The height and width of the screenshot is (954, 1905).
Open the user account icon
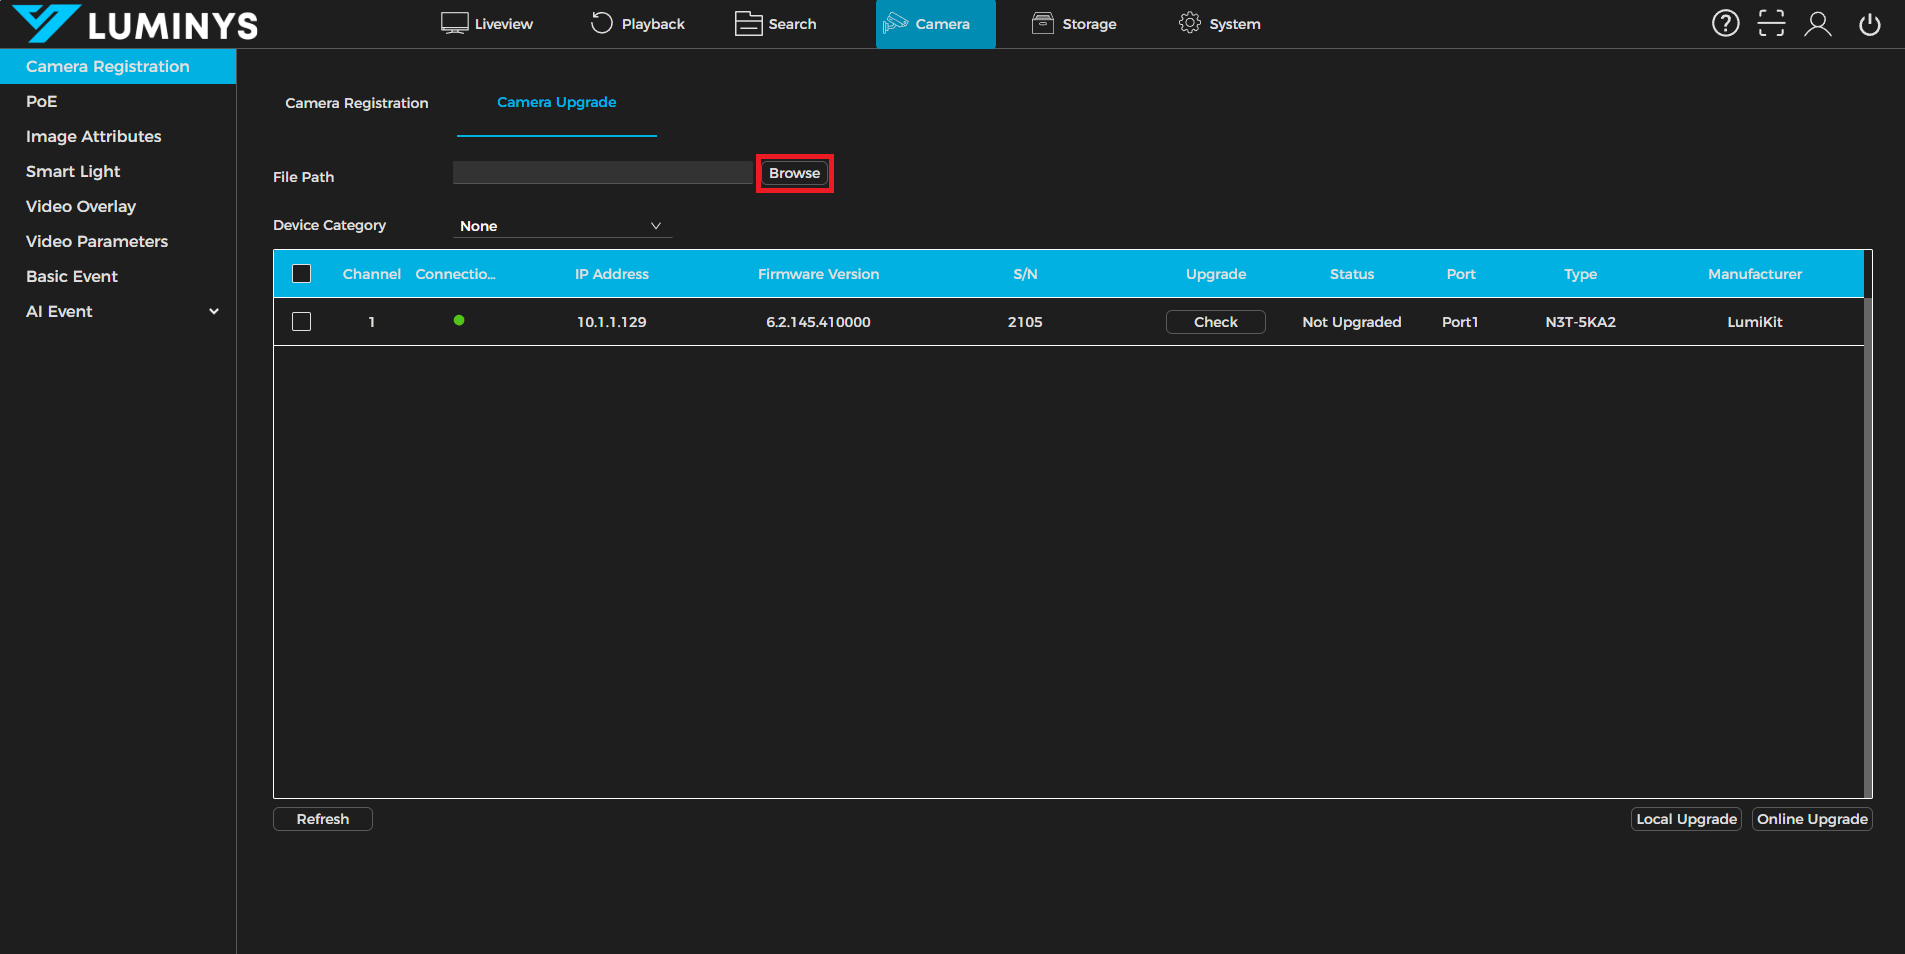pyautogui.click(x=1817, y=24)
